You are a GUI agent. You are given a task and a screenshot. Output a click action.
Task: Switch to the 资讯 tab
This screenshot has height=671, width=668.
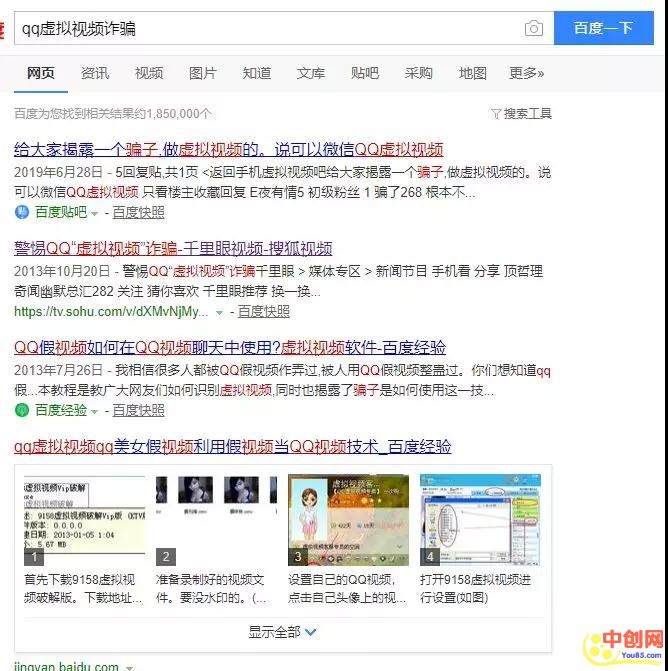[95, 73]
